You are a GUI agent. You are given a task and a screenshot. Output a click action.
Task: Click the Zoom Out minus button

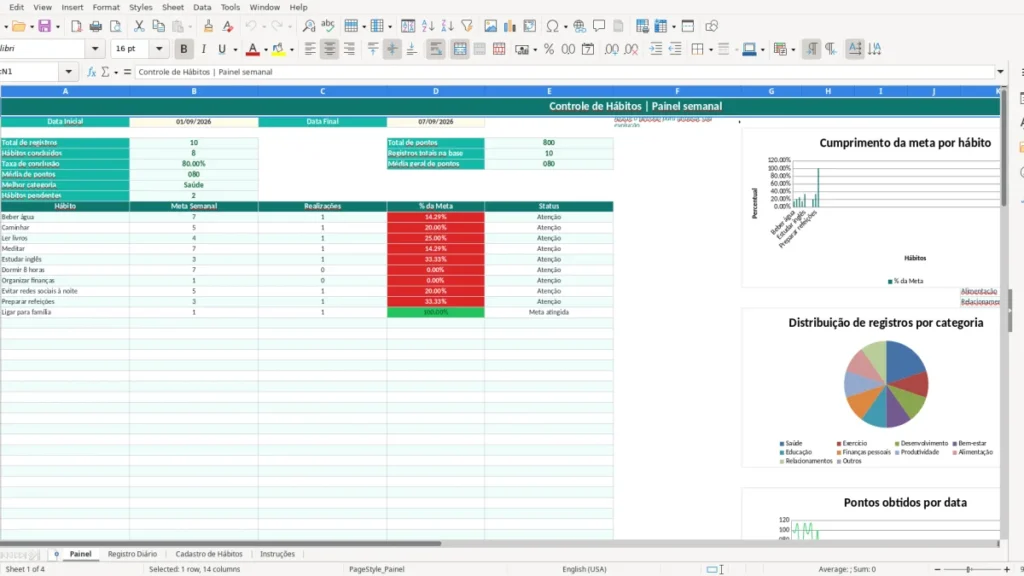point(937,569)
